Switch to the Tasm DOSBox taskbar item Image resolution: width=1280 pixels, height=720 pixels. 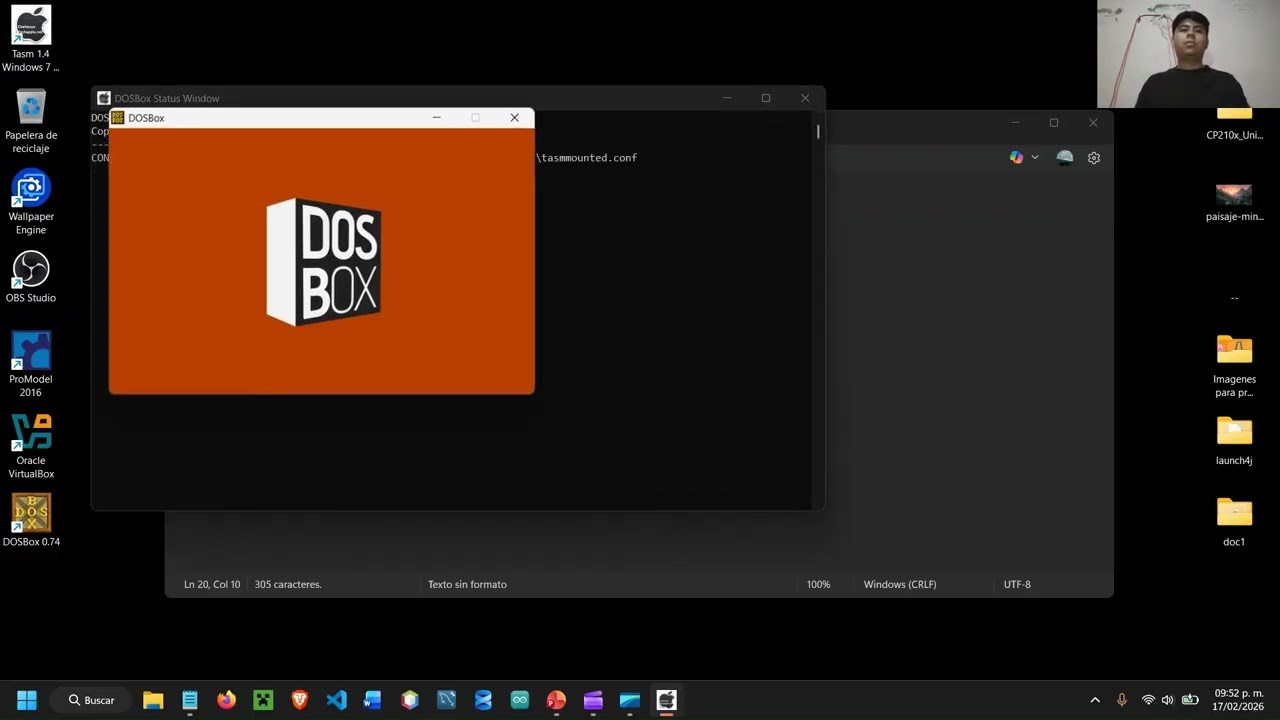pos(667,700)
